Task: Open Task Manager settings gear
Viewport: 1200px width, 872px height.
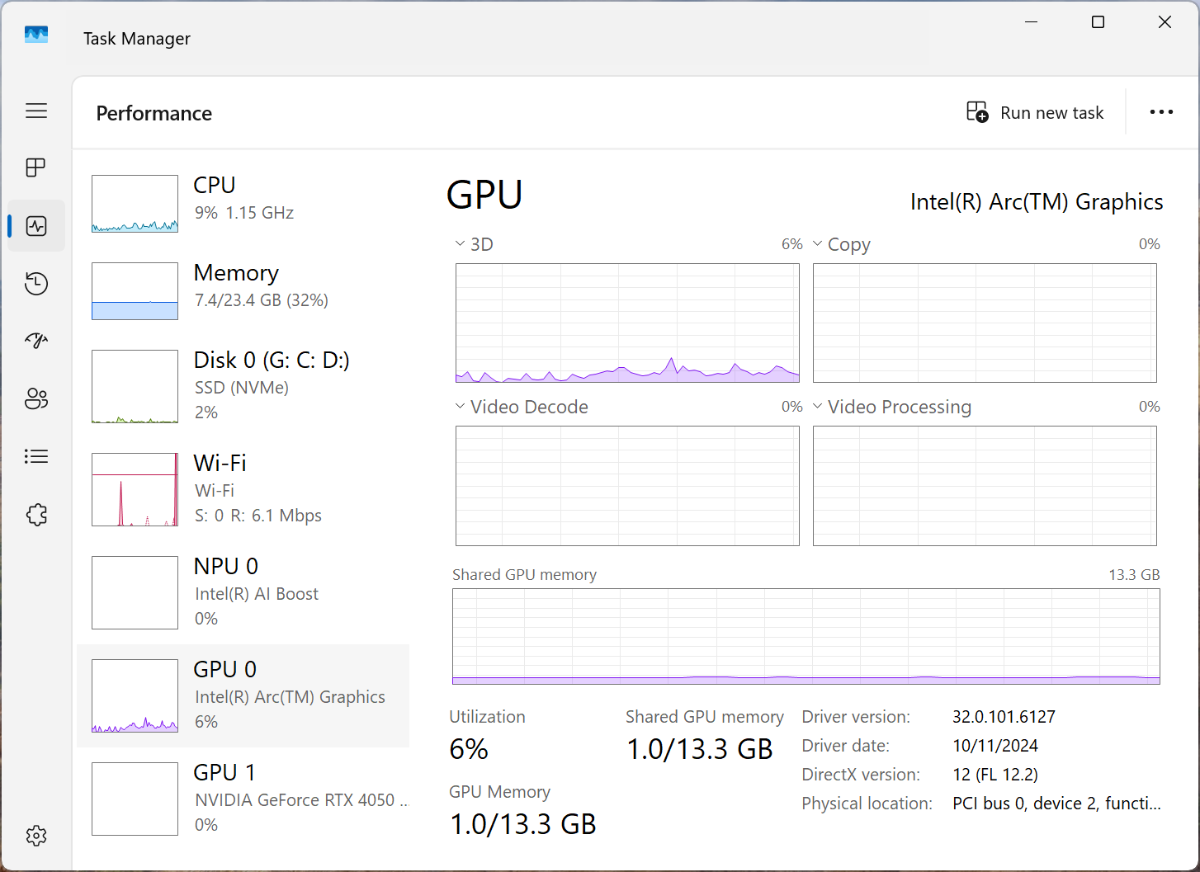Action: pos(36,835)
